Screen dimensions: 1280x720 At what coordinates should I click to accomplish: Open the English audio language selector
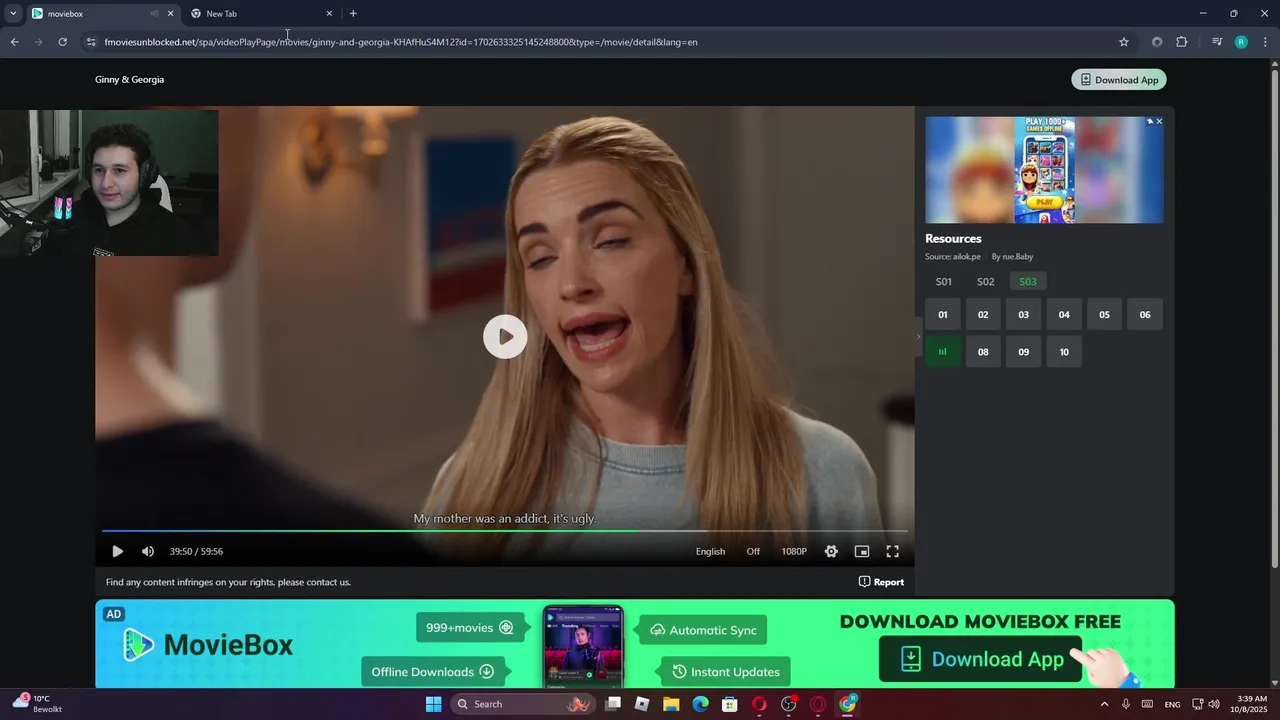(710, 551)
